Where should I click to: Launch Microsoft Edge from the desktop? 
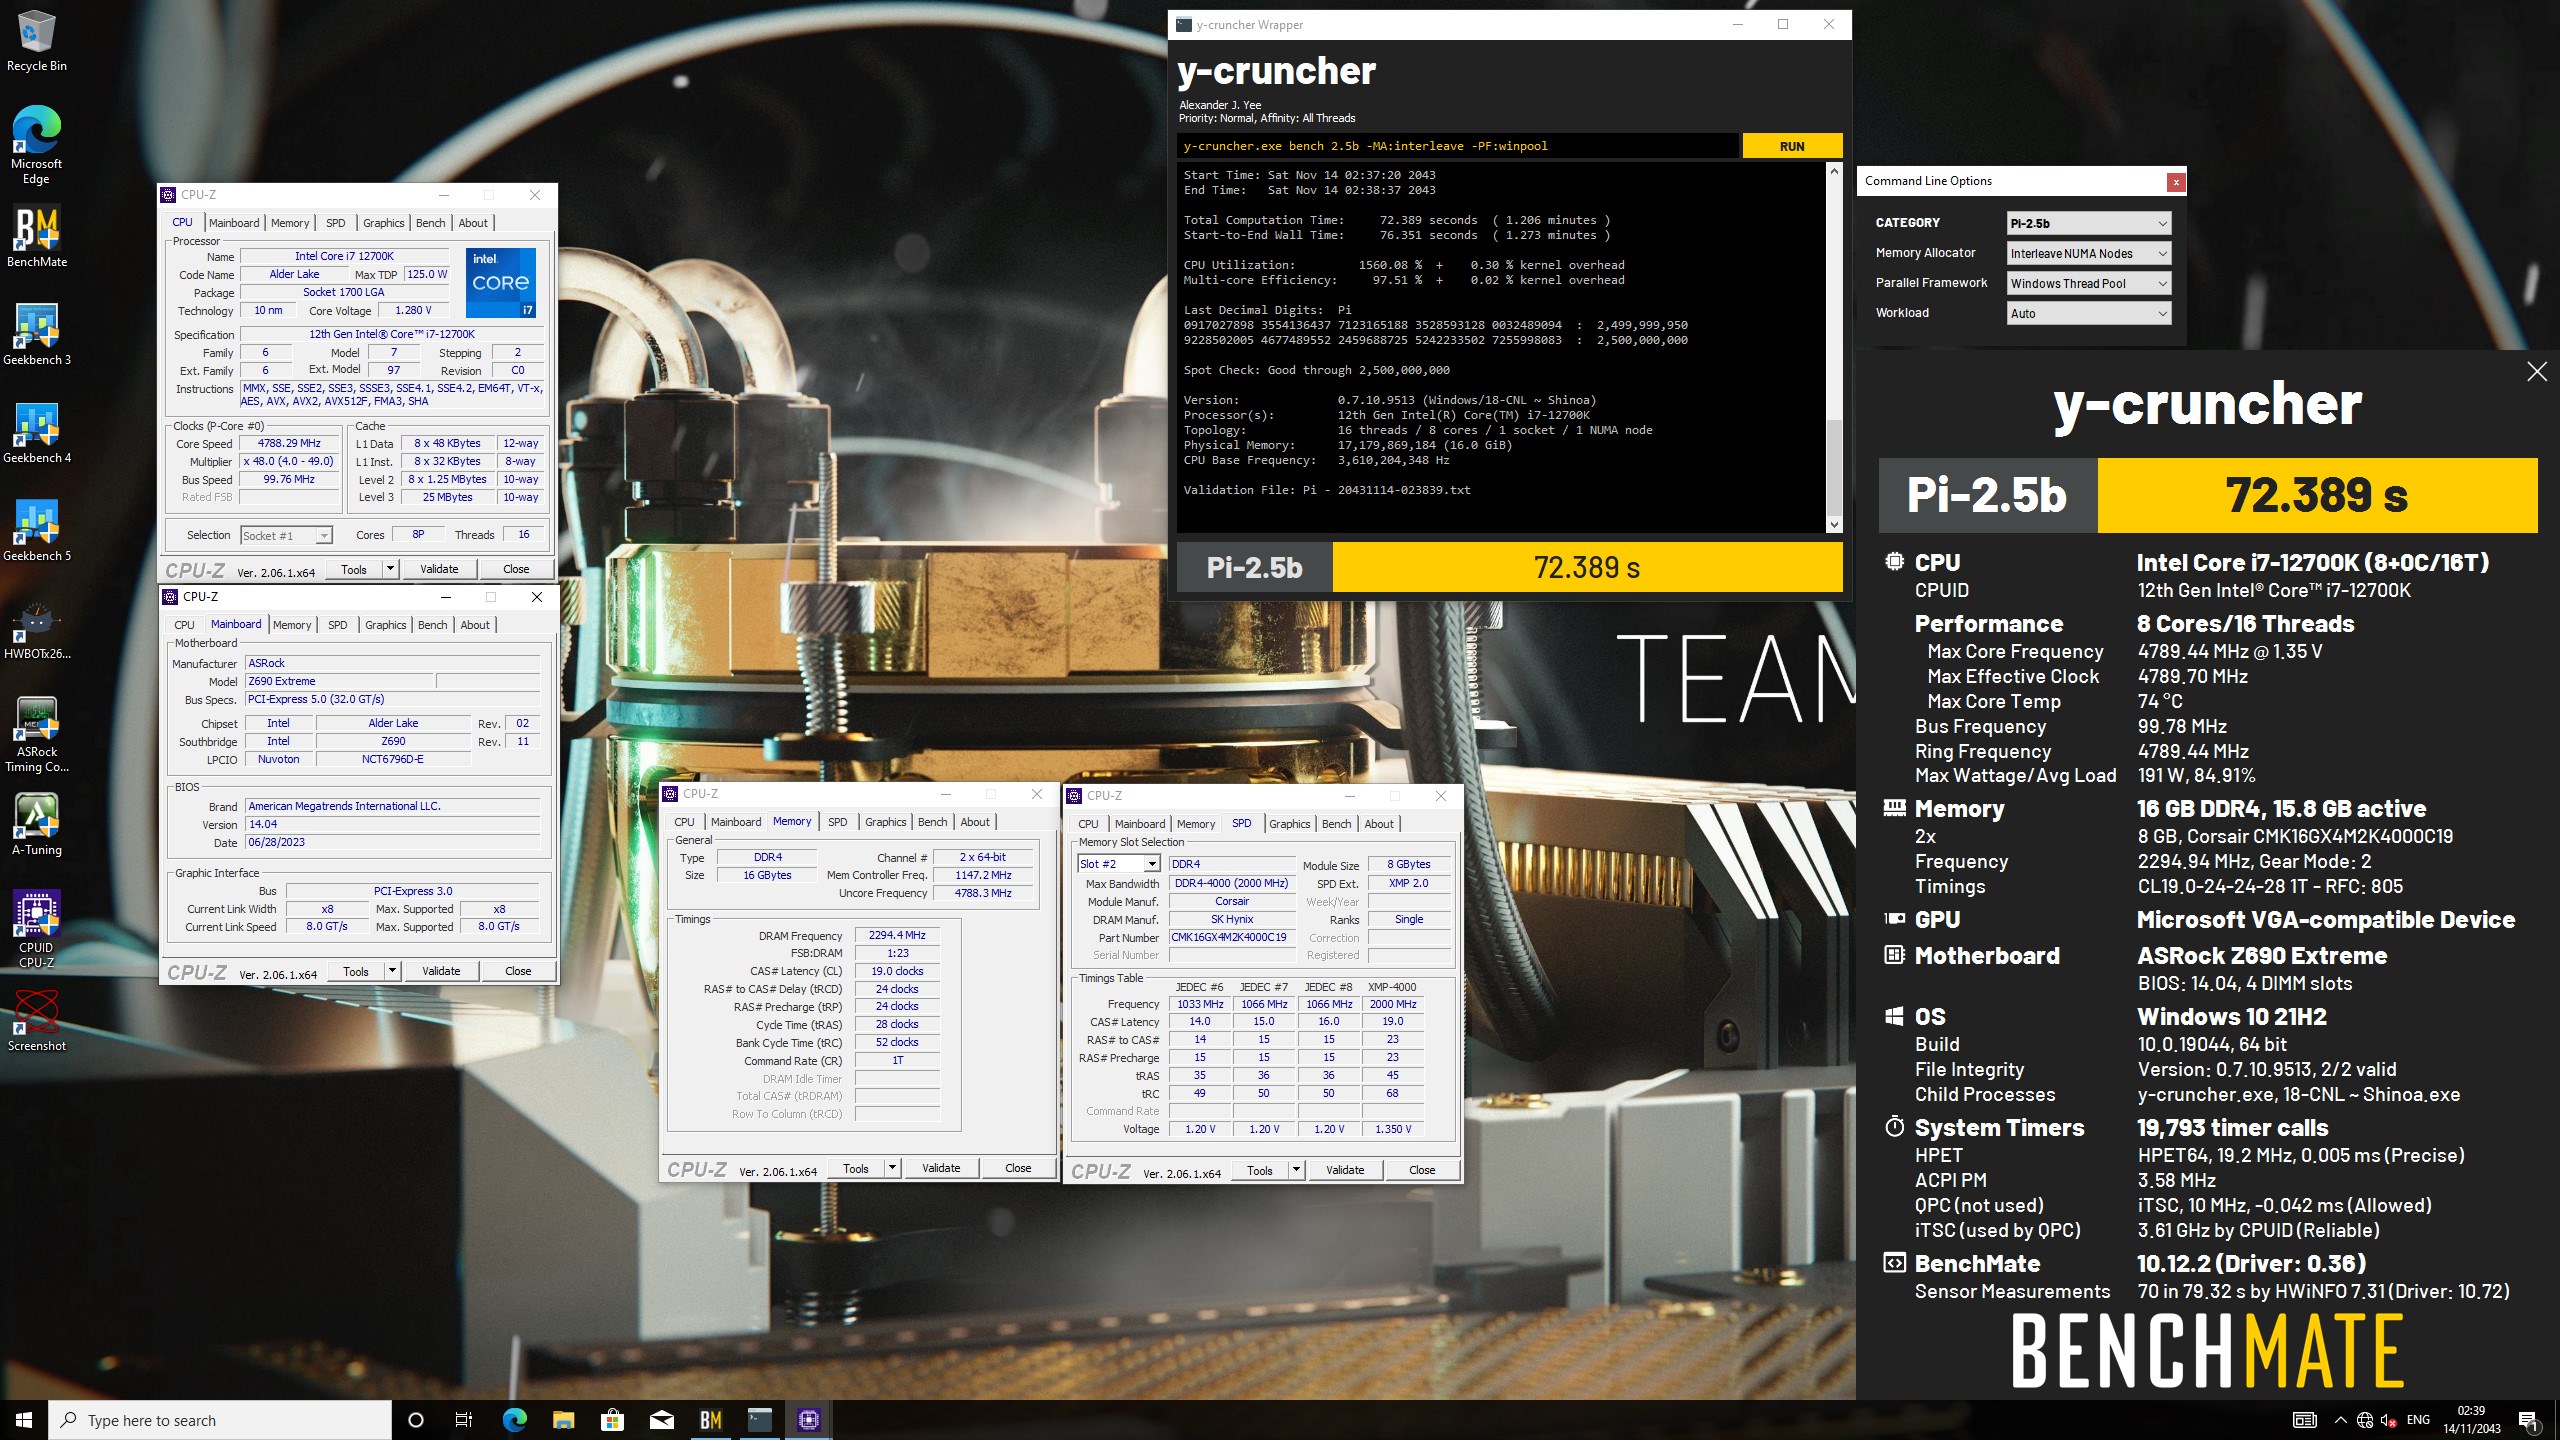[x=37, y=145]
